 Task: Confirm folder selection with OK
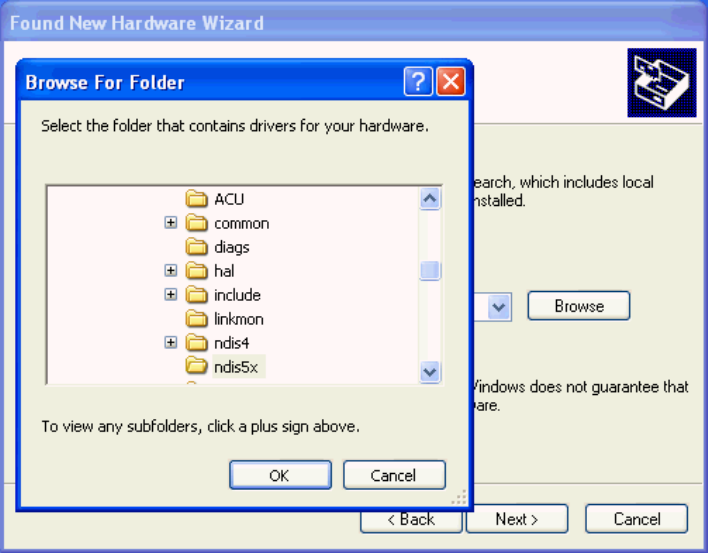click(280, 475)
